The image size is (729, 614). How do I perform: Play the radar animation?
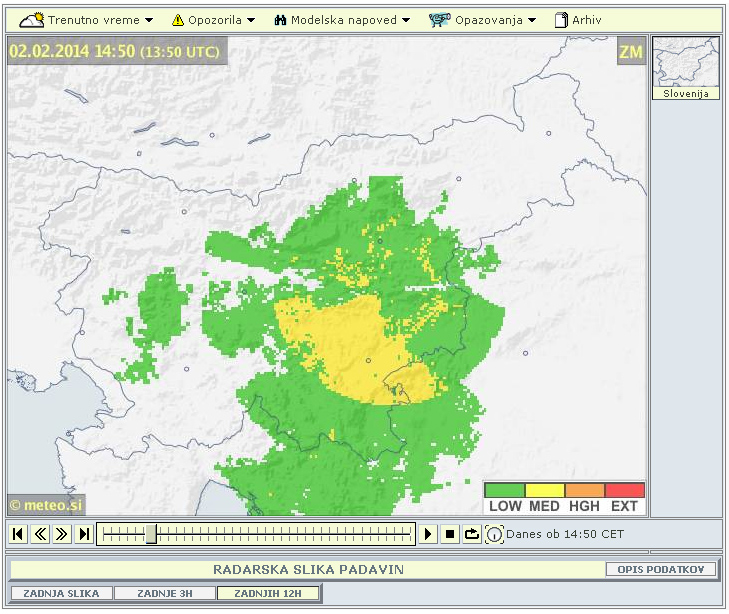point(428,534)
